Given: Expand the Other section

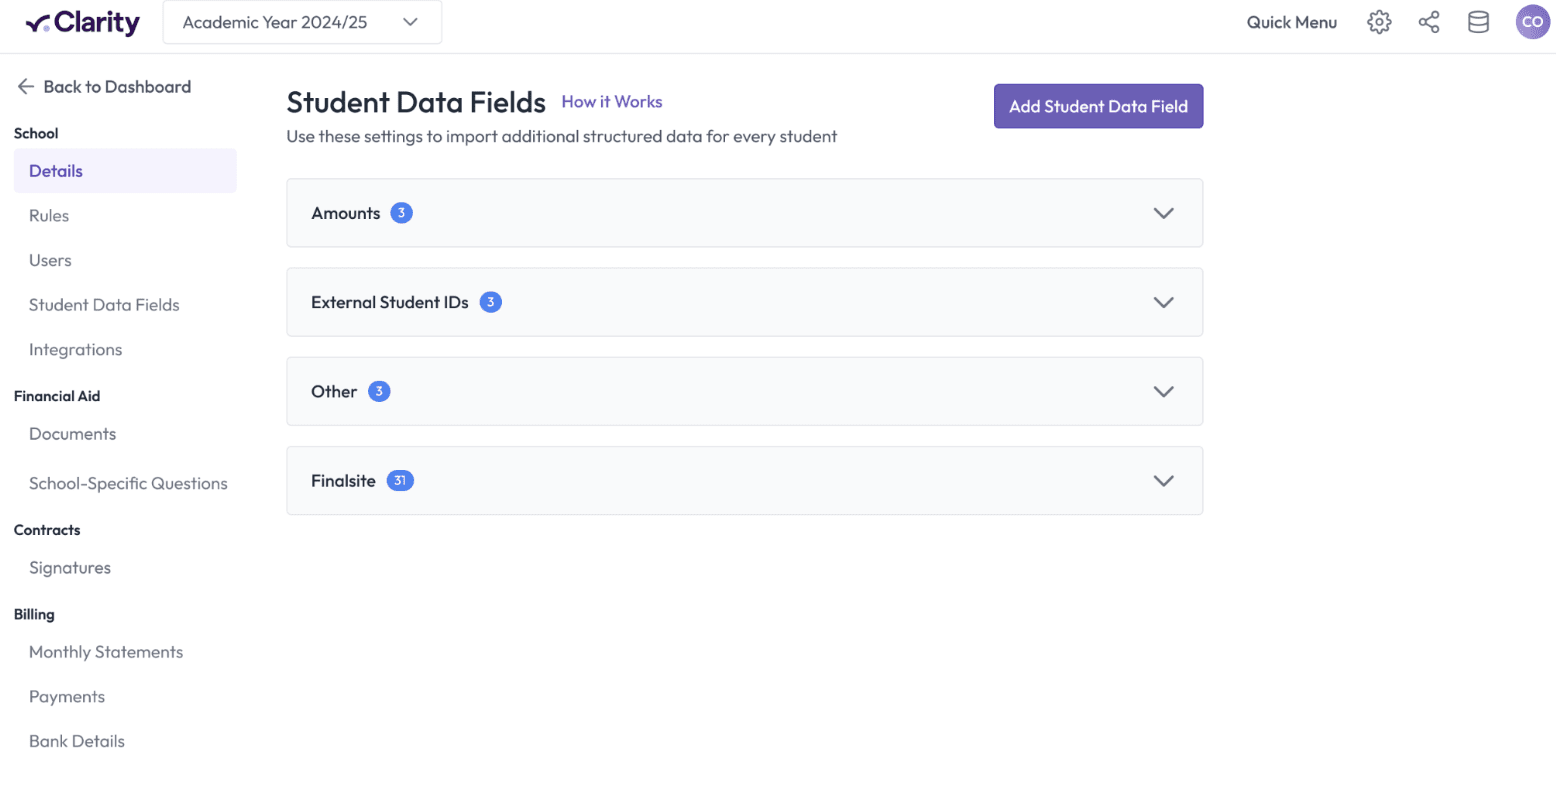Looking at the screenshot, I should [x=1163, y=391].
